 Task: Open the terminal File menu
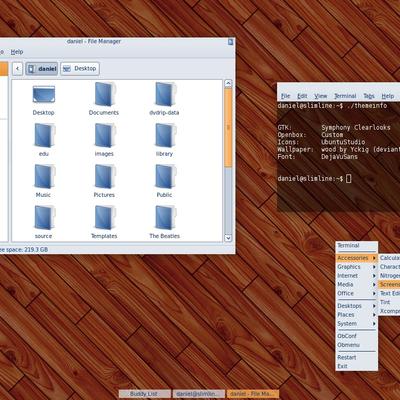(x=285, y=96)
